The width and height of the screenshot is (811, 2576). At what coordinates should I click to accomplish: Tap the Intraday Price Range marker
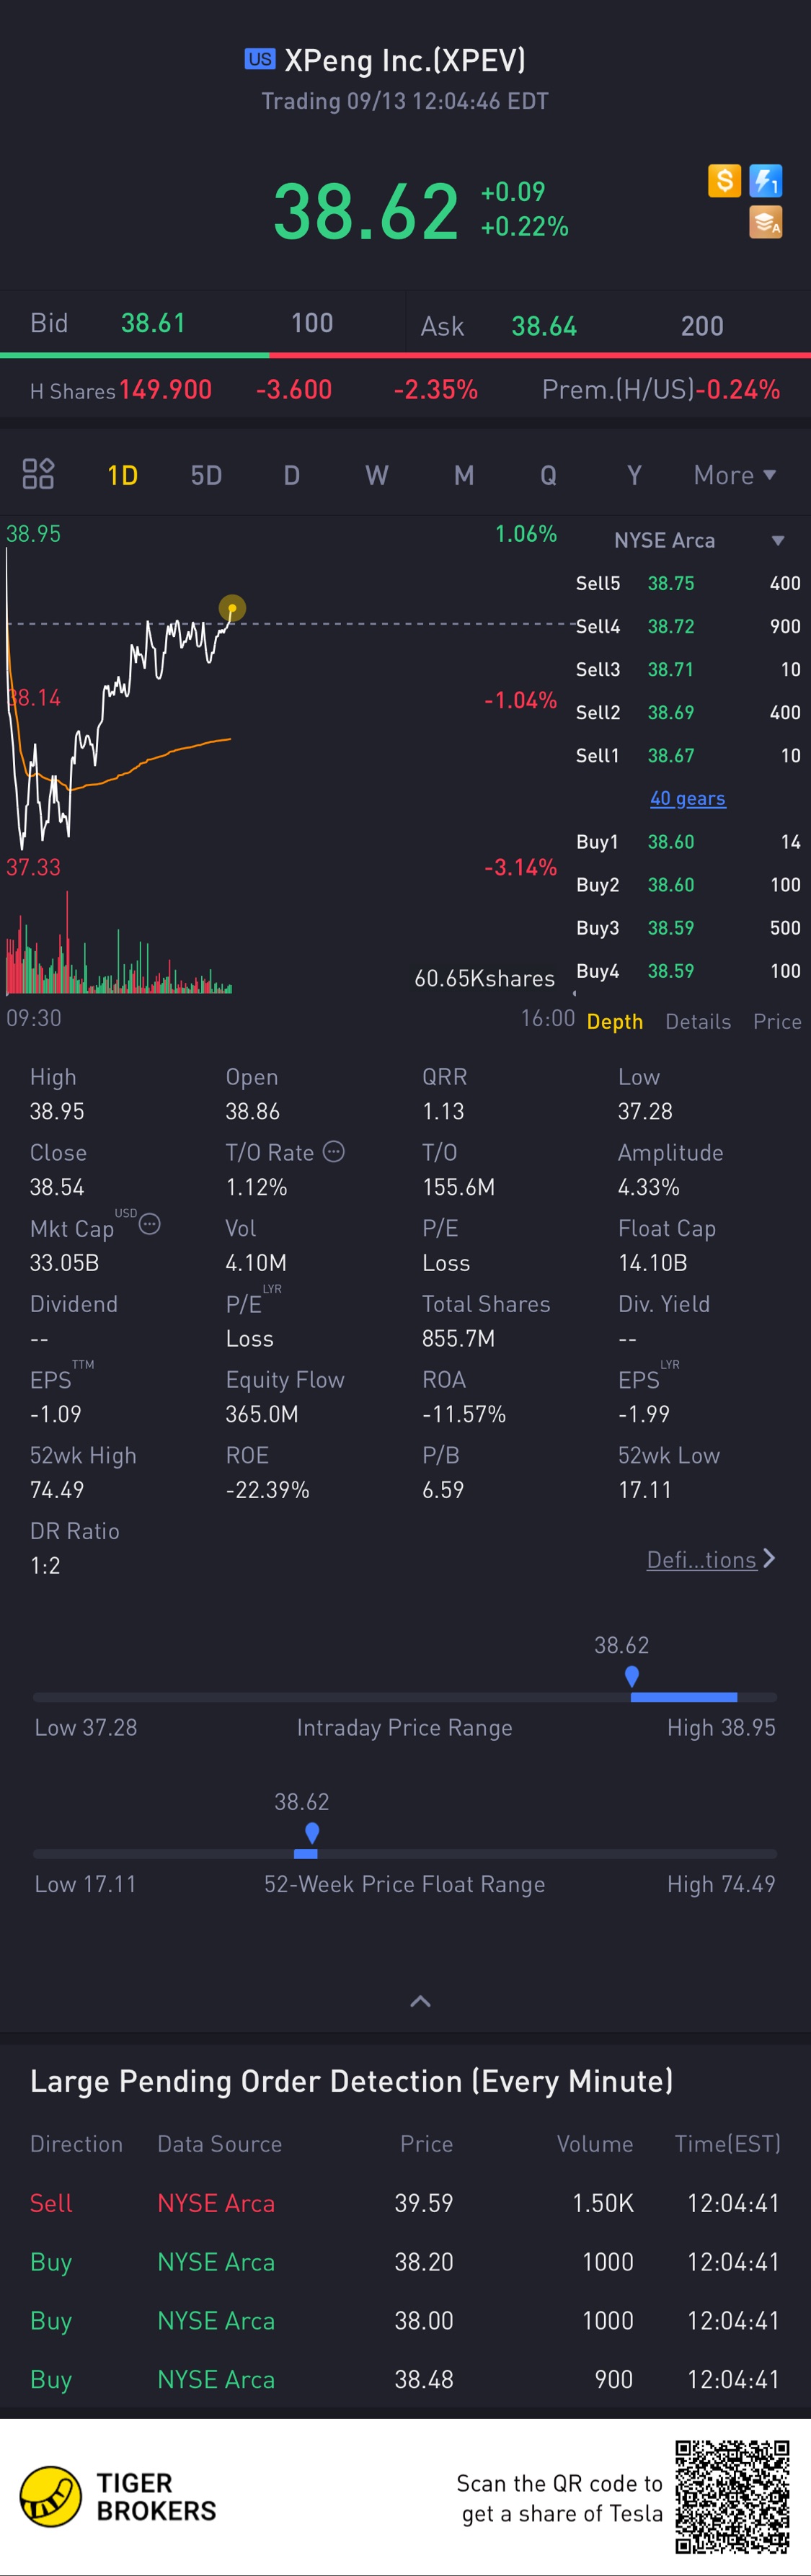click(632, 1676)
